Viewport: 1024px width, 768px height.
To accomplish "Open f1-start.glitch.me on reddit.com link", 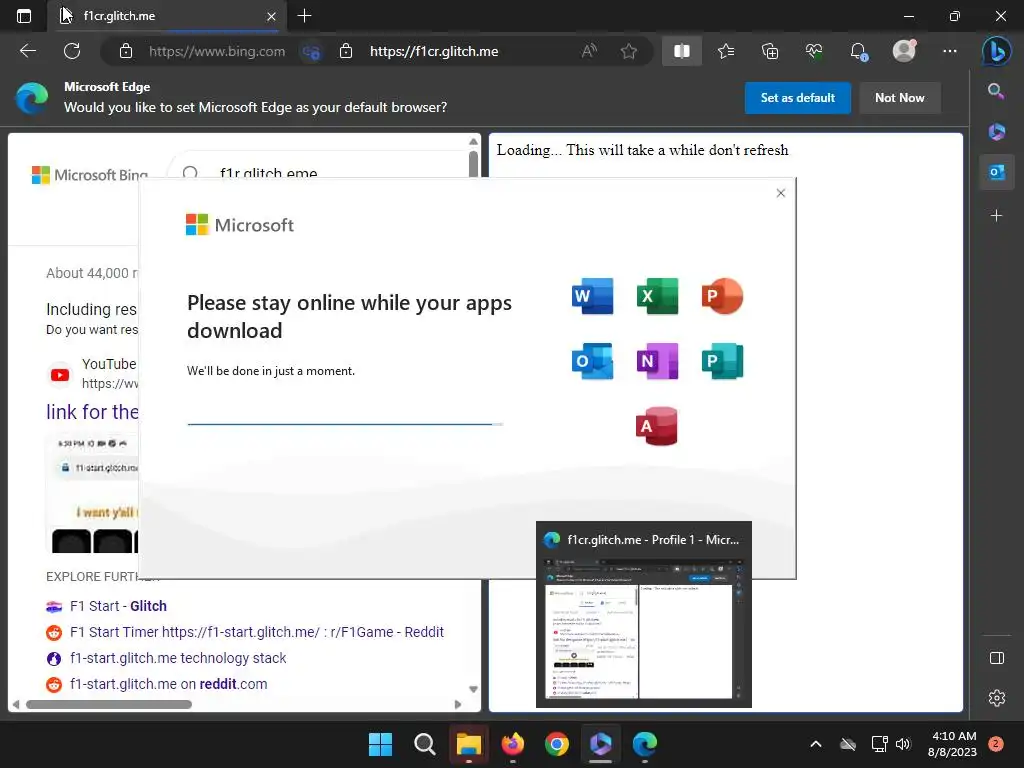I will 168,684.
